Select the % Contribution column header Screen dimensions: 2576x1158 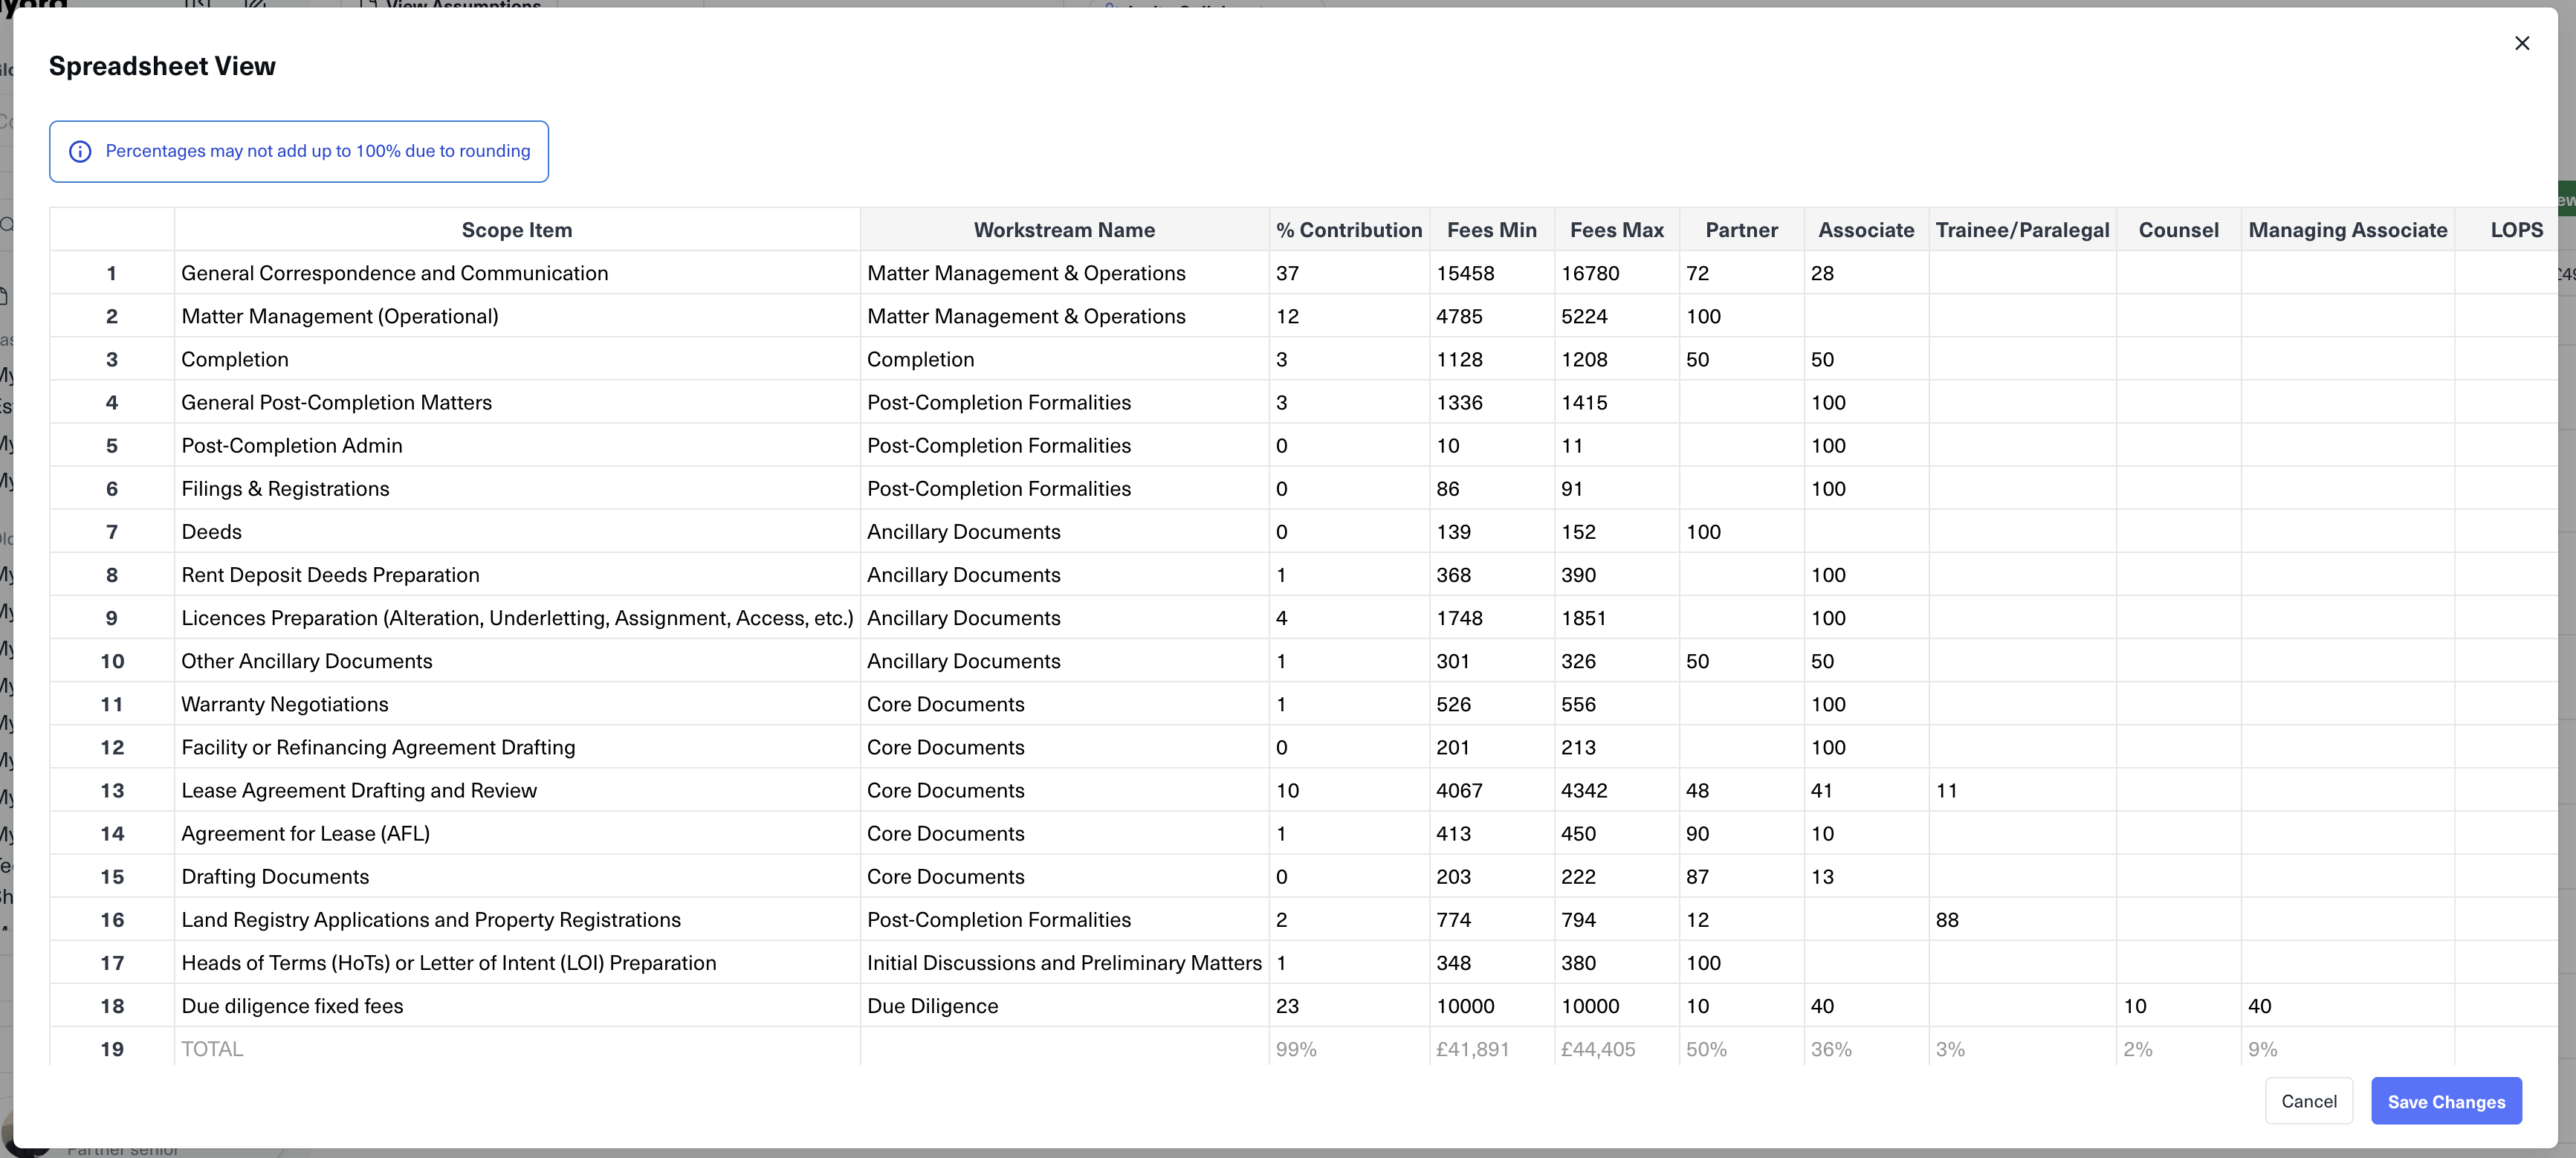[1348, 229]
